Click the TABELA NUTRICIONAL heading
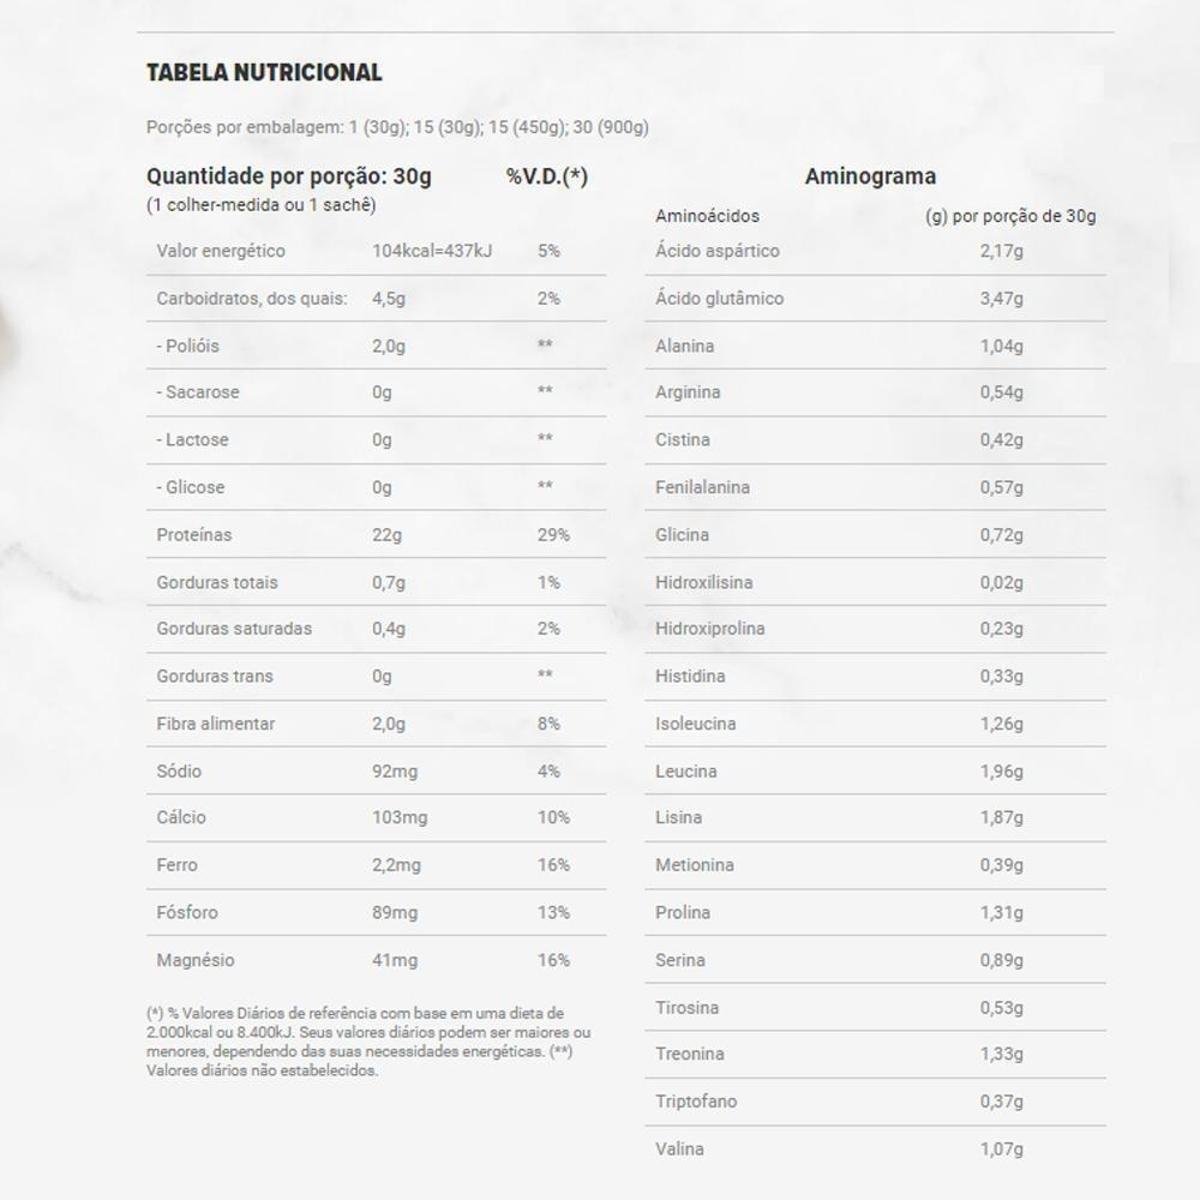This screenshot has width=1200, height=1200. [x=264, y=73]
